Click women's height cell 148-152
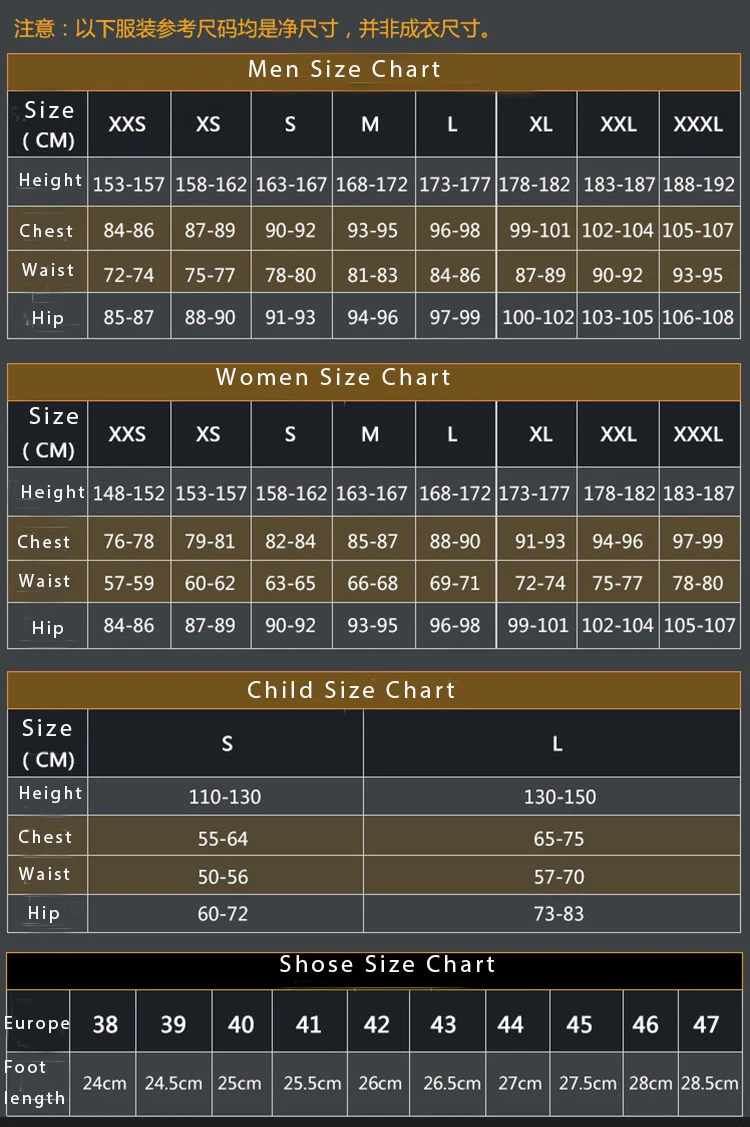The height and width of the screenshot is (1127, 750). tap(129, 493)
